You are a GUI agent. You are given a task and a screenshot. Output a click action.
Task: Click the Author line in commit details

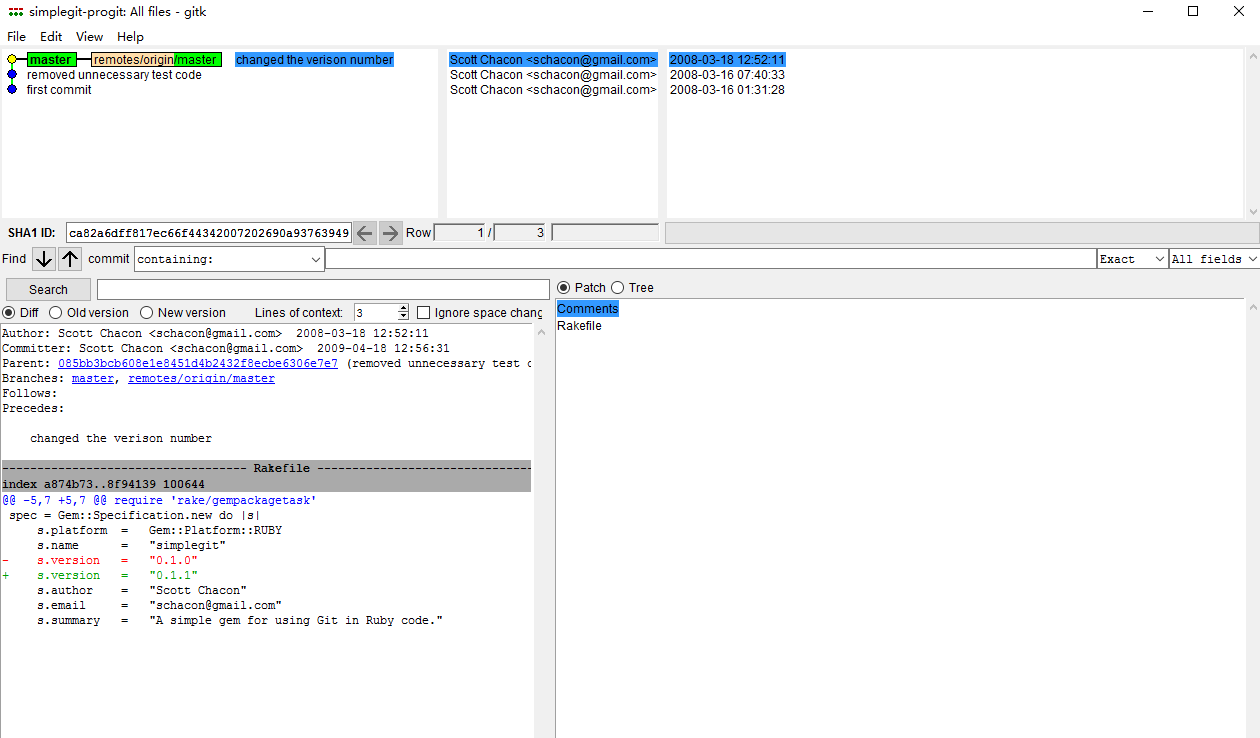click(x=215, y=333)
